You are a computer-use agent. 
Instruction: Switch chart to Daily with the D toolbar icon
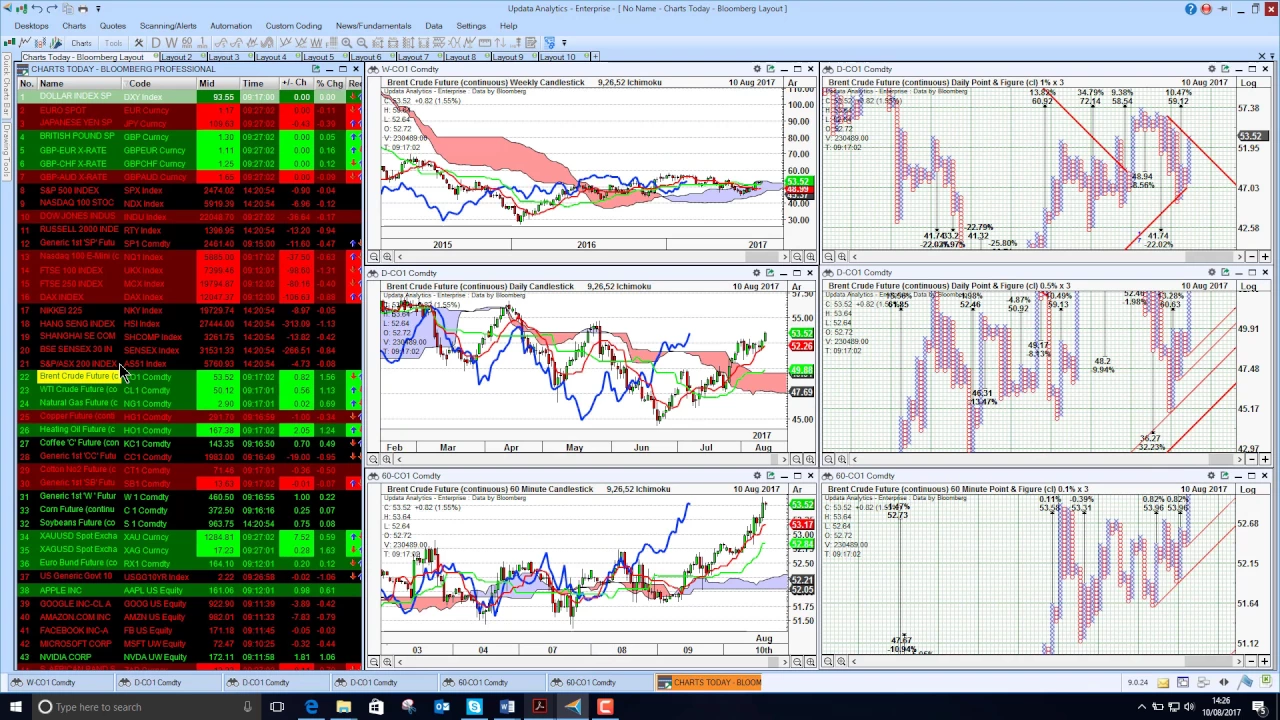tap(156, 43)
